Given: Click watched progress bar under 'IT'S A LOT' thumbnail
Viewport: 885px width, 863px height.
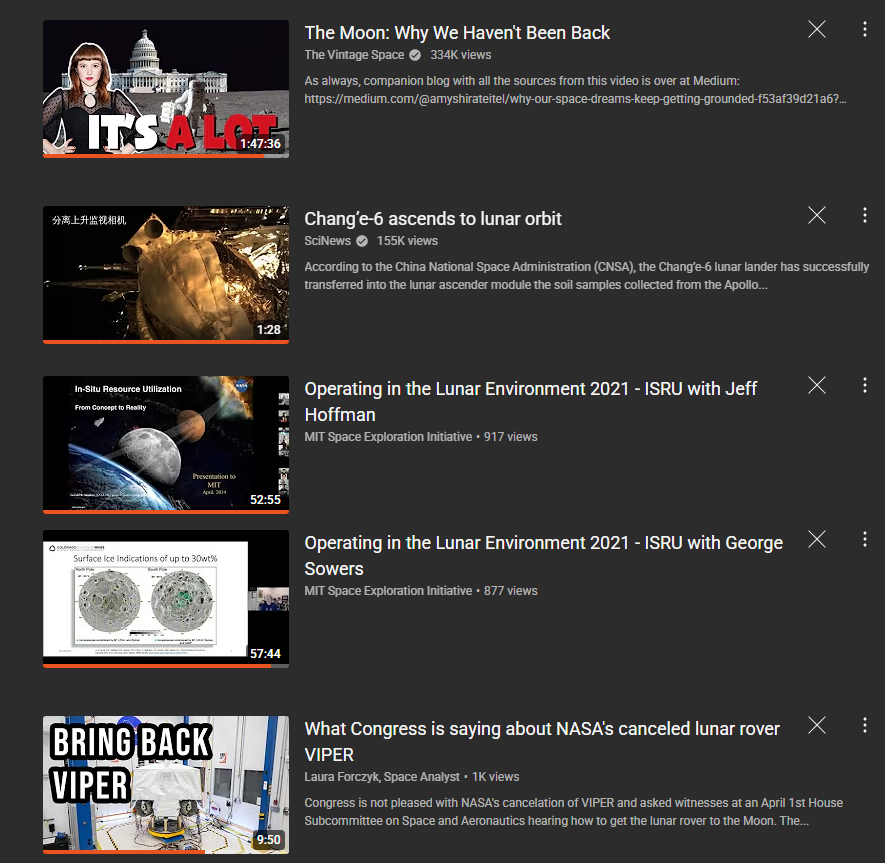Looking at the screenshot, I should click(154, 156).
